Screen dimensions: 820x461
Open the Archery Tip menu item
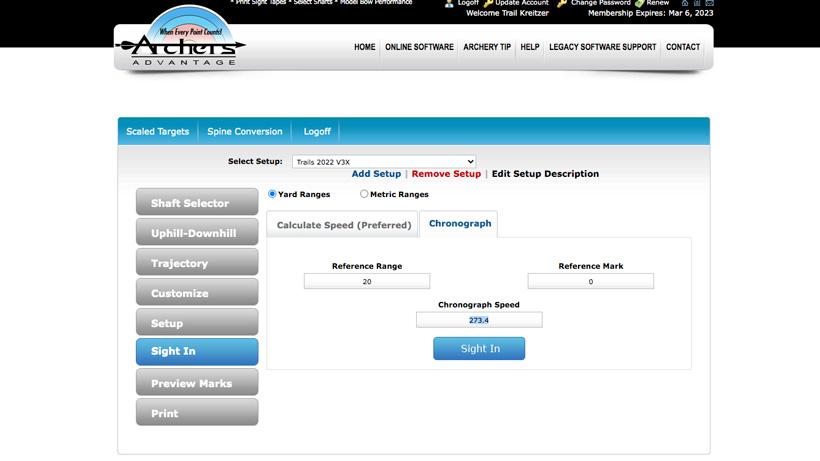[487, 47]
